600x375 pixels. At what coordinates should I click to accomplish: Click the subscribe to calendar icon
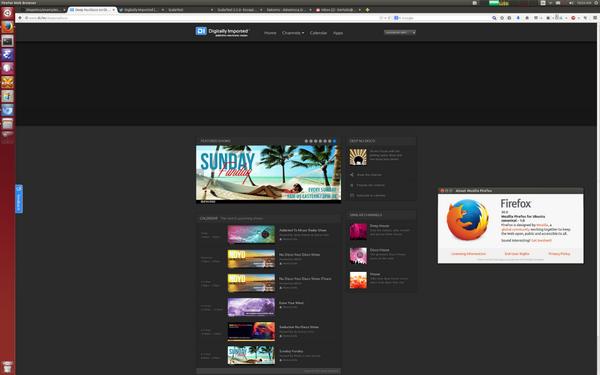pyautogui.click(x=352, y=196)
